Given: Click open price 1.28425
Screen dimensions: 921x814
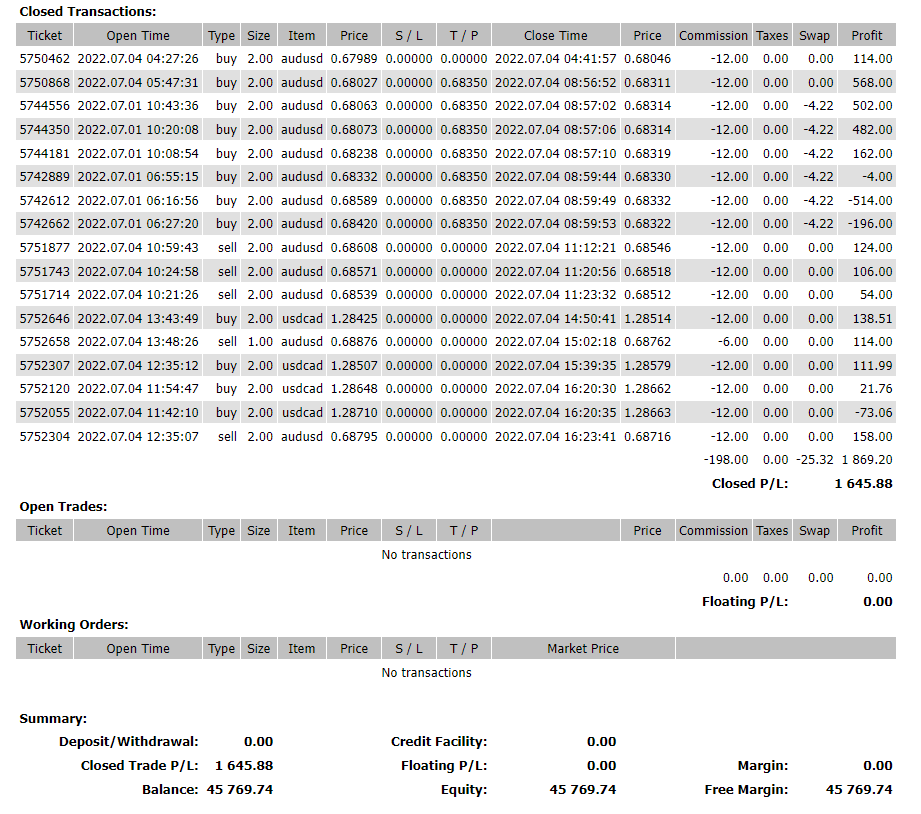Looking at the screenshot, I should tap(354, 319).
